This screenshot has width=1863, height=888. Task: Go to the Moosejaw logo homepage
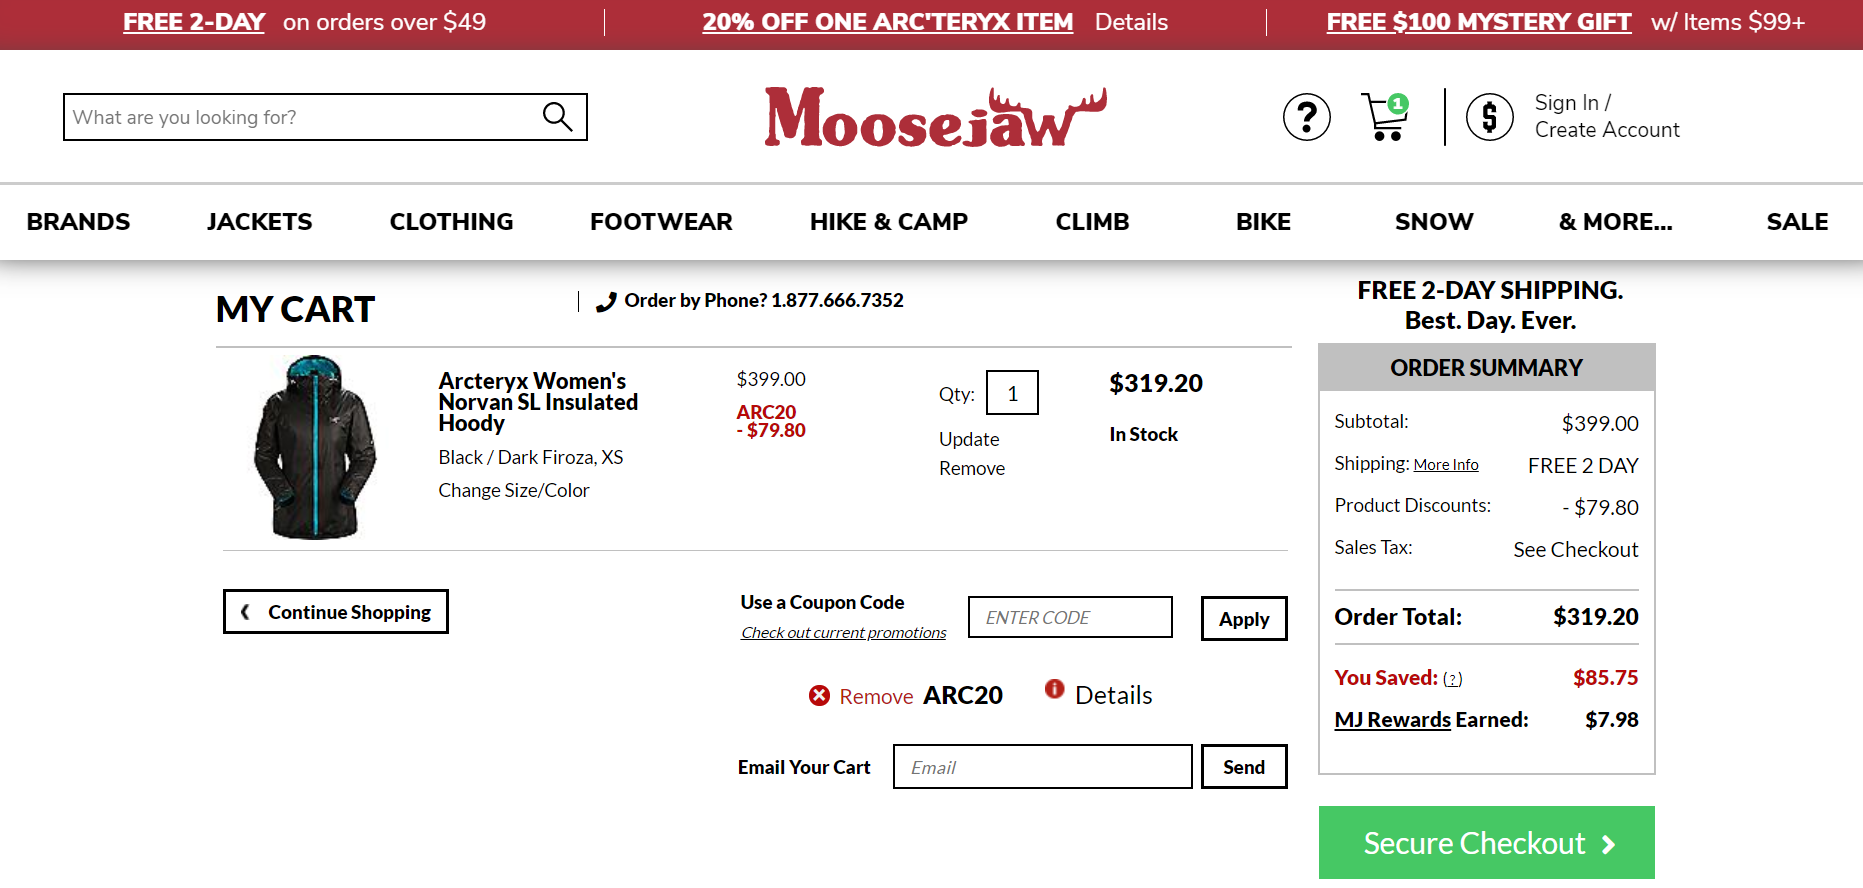(935, 117)
